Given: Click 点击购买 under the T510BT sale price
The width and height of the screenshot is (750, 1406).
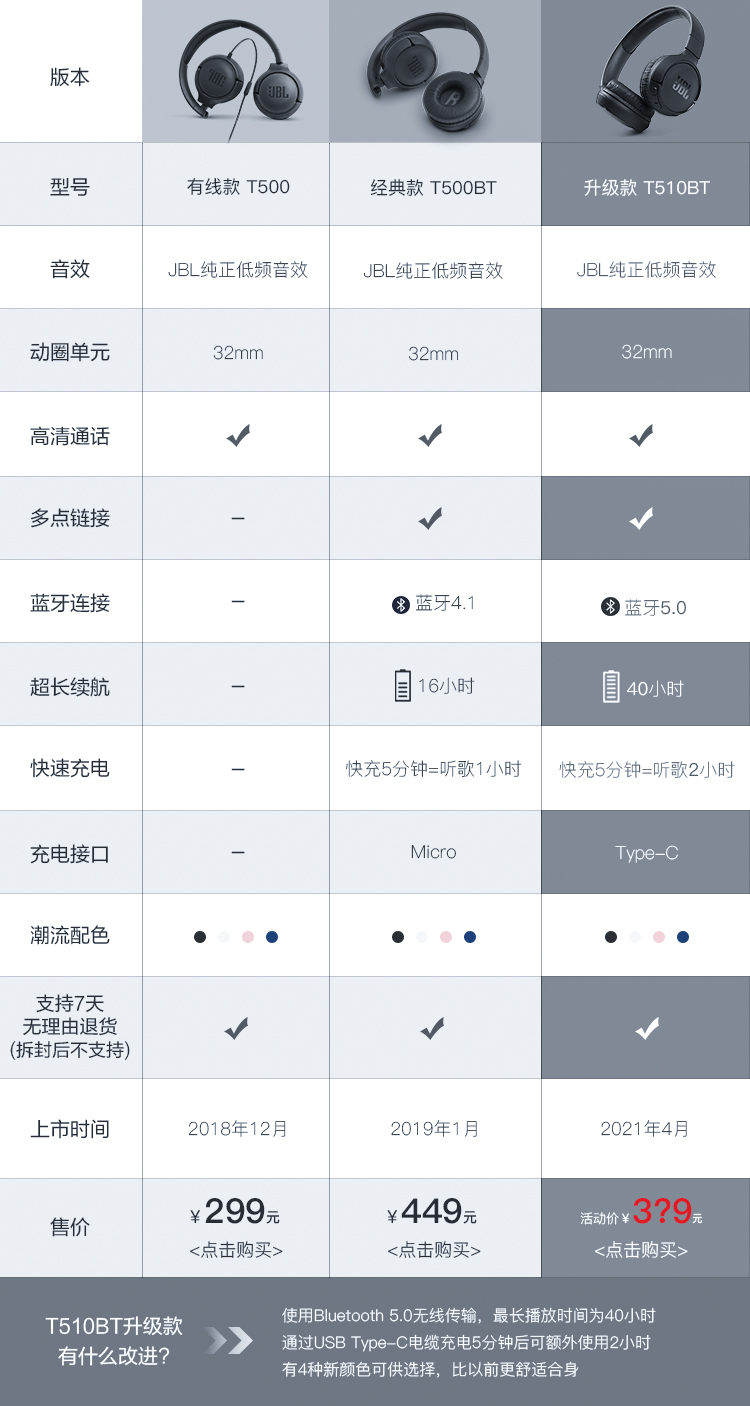Looking at the screenshot, I should [x=641, y=1250].
